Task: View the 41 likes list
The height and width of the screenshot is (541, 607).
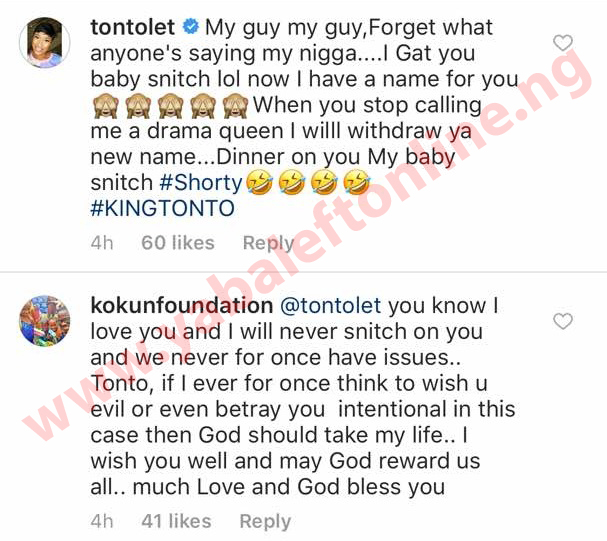Action: (x=176, y=521)
